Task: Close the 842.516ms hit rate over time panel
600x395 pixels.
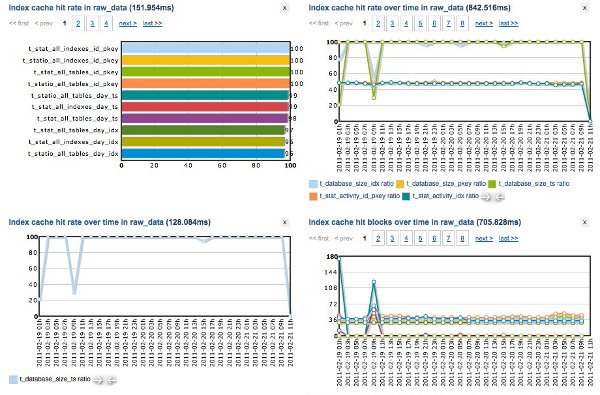Action: pyautogui.click(x=584, y=8)
